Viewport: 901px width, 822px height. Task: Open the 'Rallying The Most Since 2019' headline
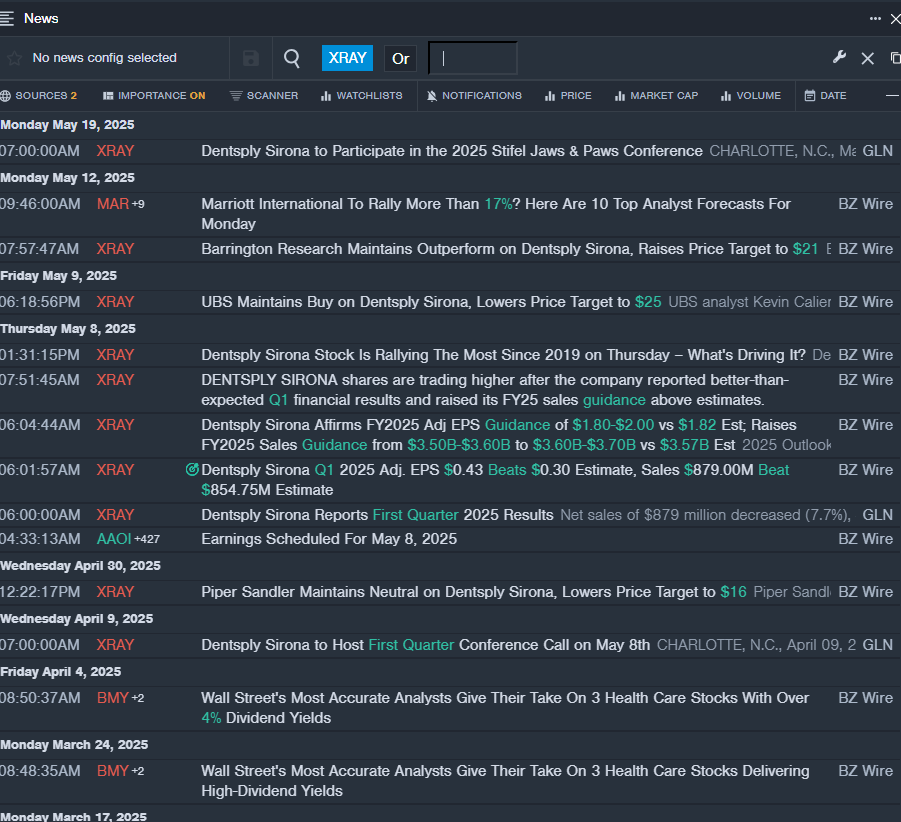[503, 355]
